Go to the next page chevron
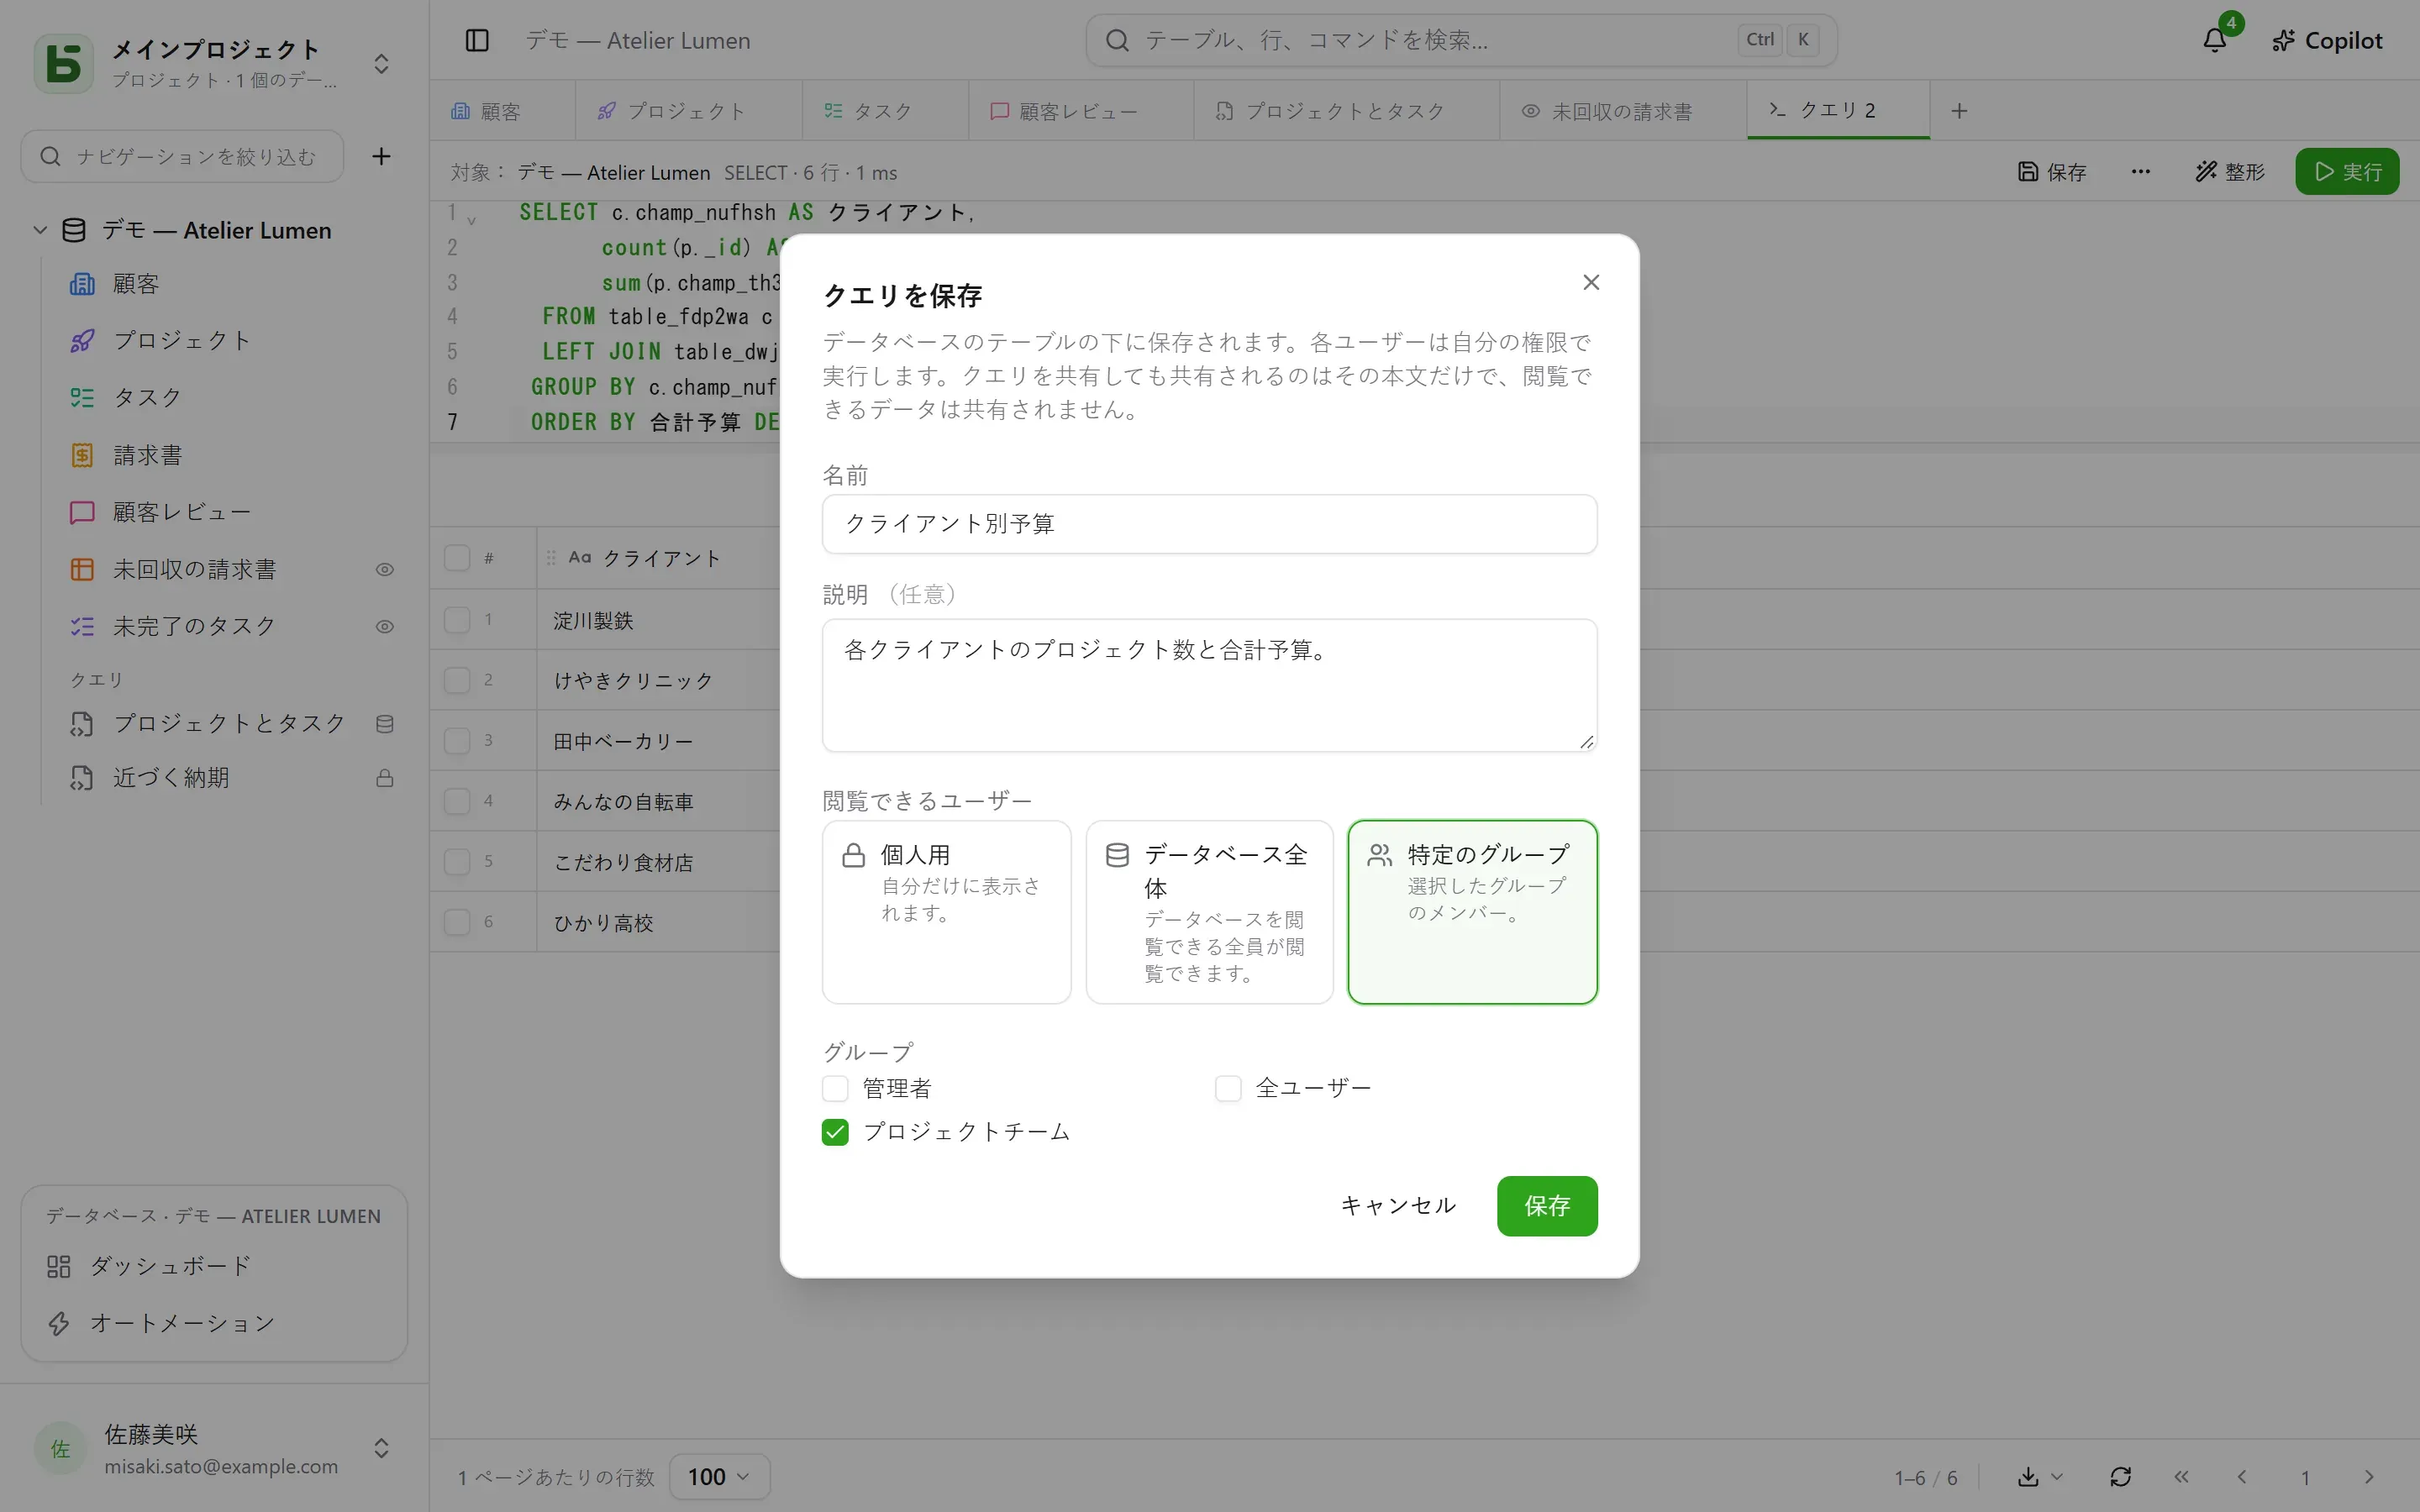Image resolution: width=2420 pixels, height=1512 pixels. [2369, 1477]
